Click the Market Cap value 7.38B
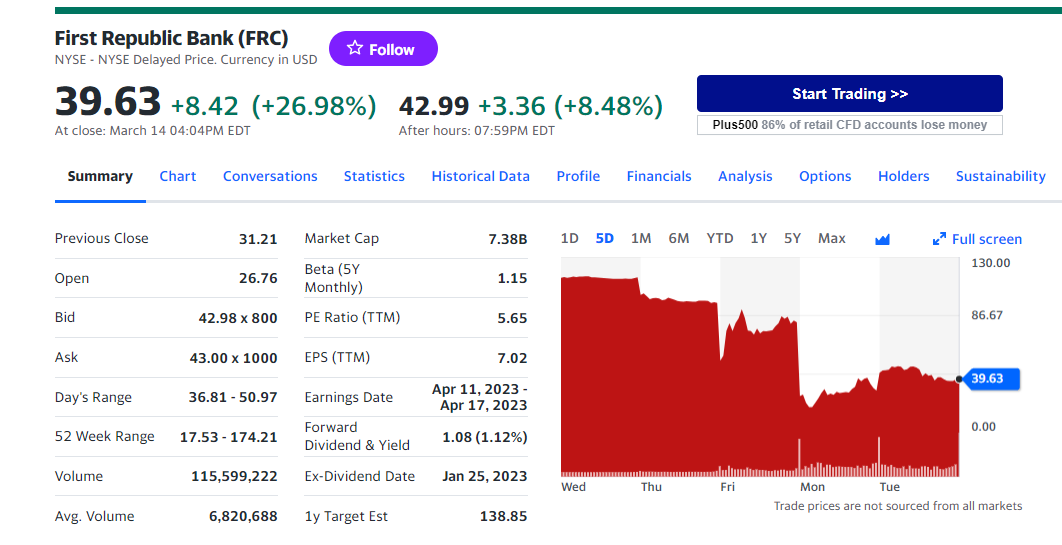The height and width of the screenshot is (545, 1062). (508, 239)
